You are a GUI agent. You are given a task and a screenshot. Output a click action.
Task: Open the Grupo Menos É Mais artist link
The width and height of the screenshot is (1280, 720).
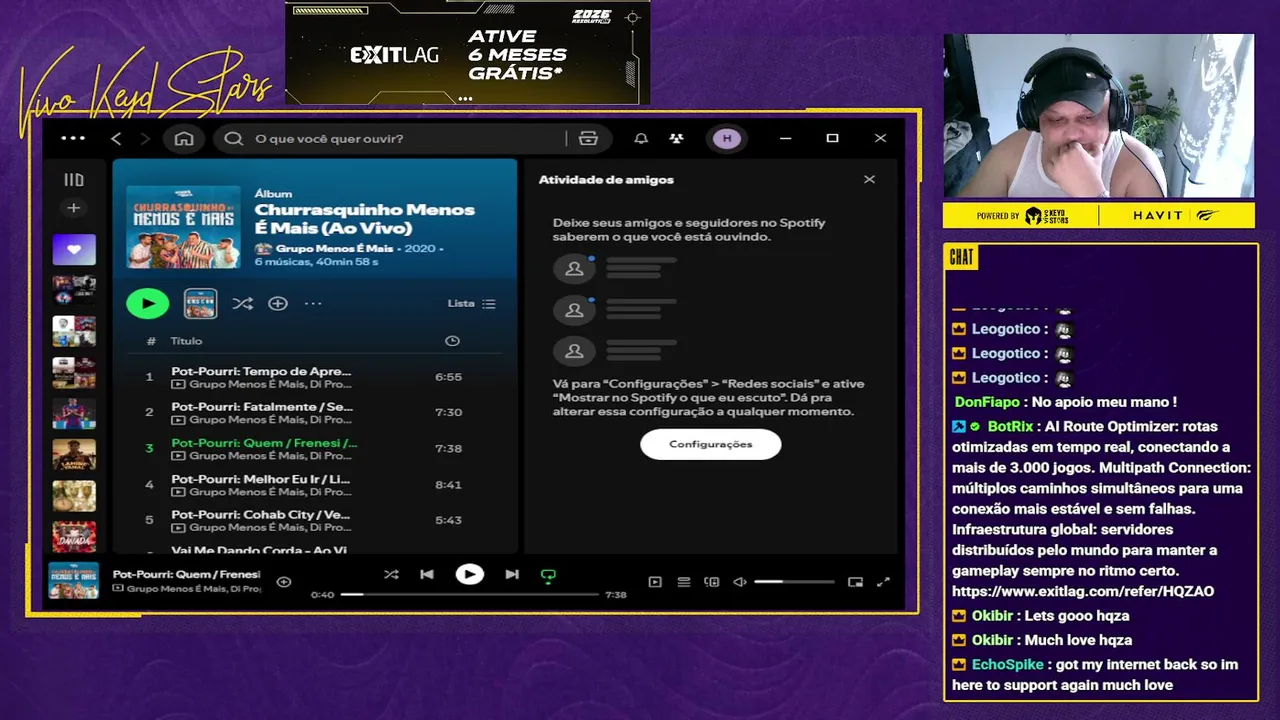pyautogui.click(x=336, y=248)
